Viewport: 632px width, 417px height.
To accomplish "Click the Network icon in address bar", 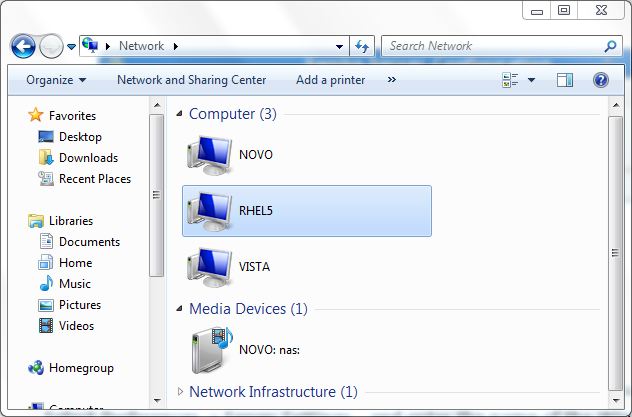I will click(90, 46).
